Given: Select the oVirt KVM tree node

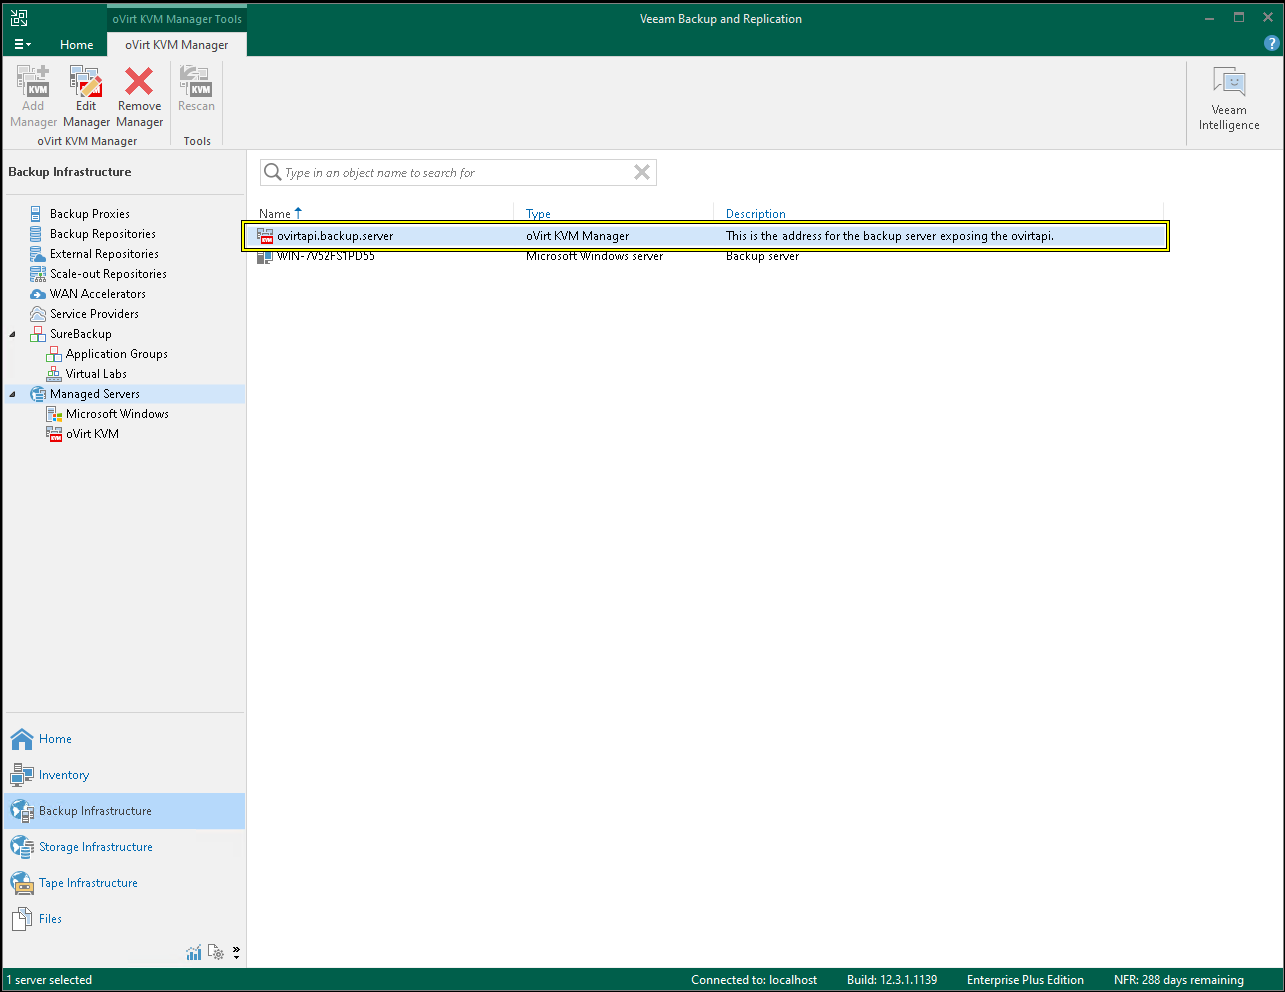Looking at the screenshot, I should pos(92,434).
